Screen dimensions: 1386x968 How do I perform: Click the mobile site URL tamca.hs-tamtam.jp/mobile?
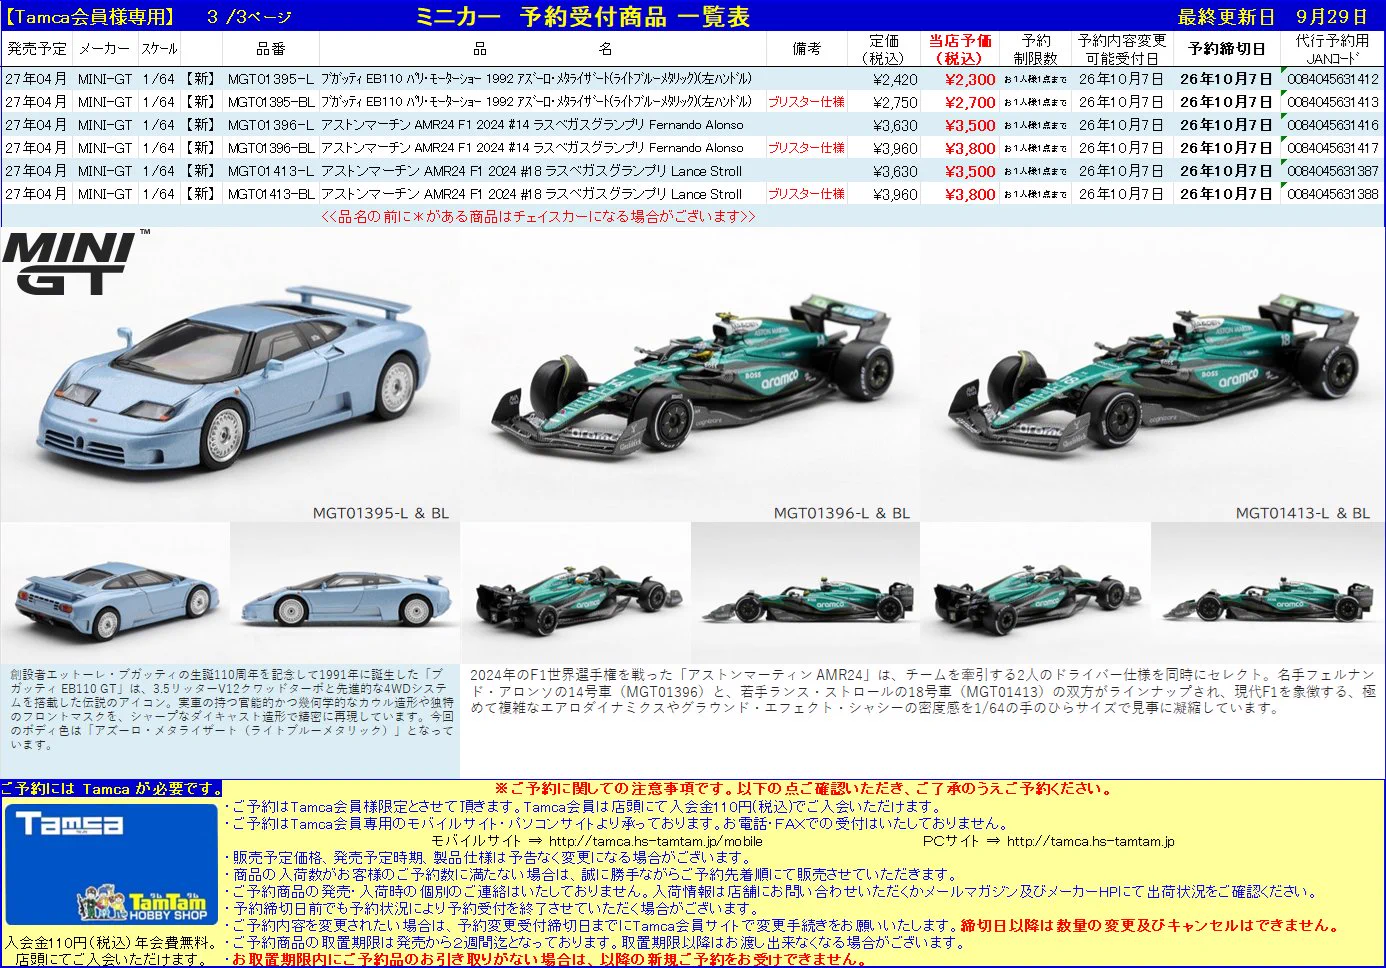click(x=655, y=841)
